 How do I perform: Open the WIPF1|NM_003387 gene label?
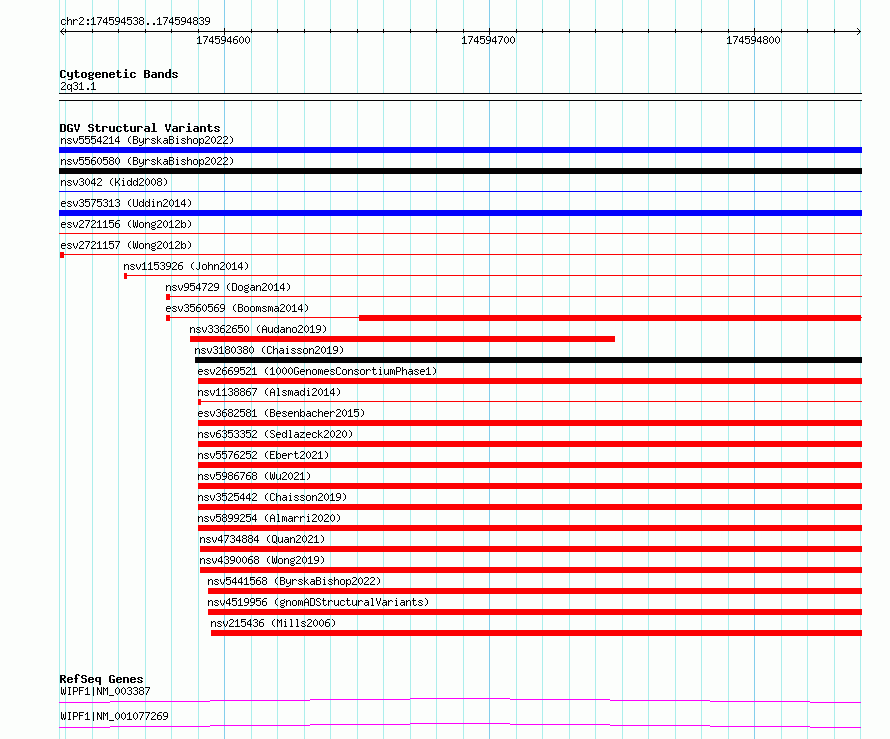pyautogui.click(x=105, y=691)
